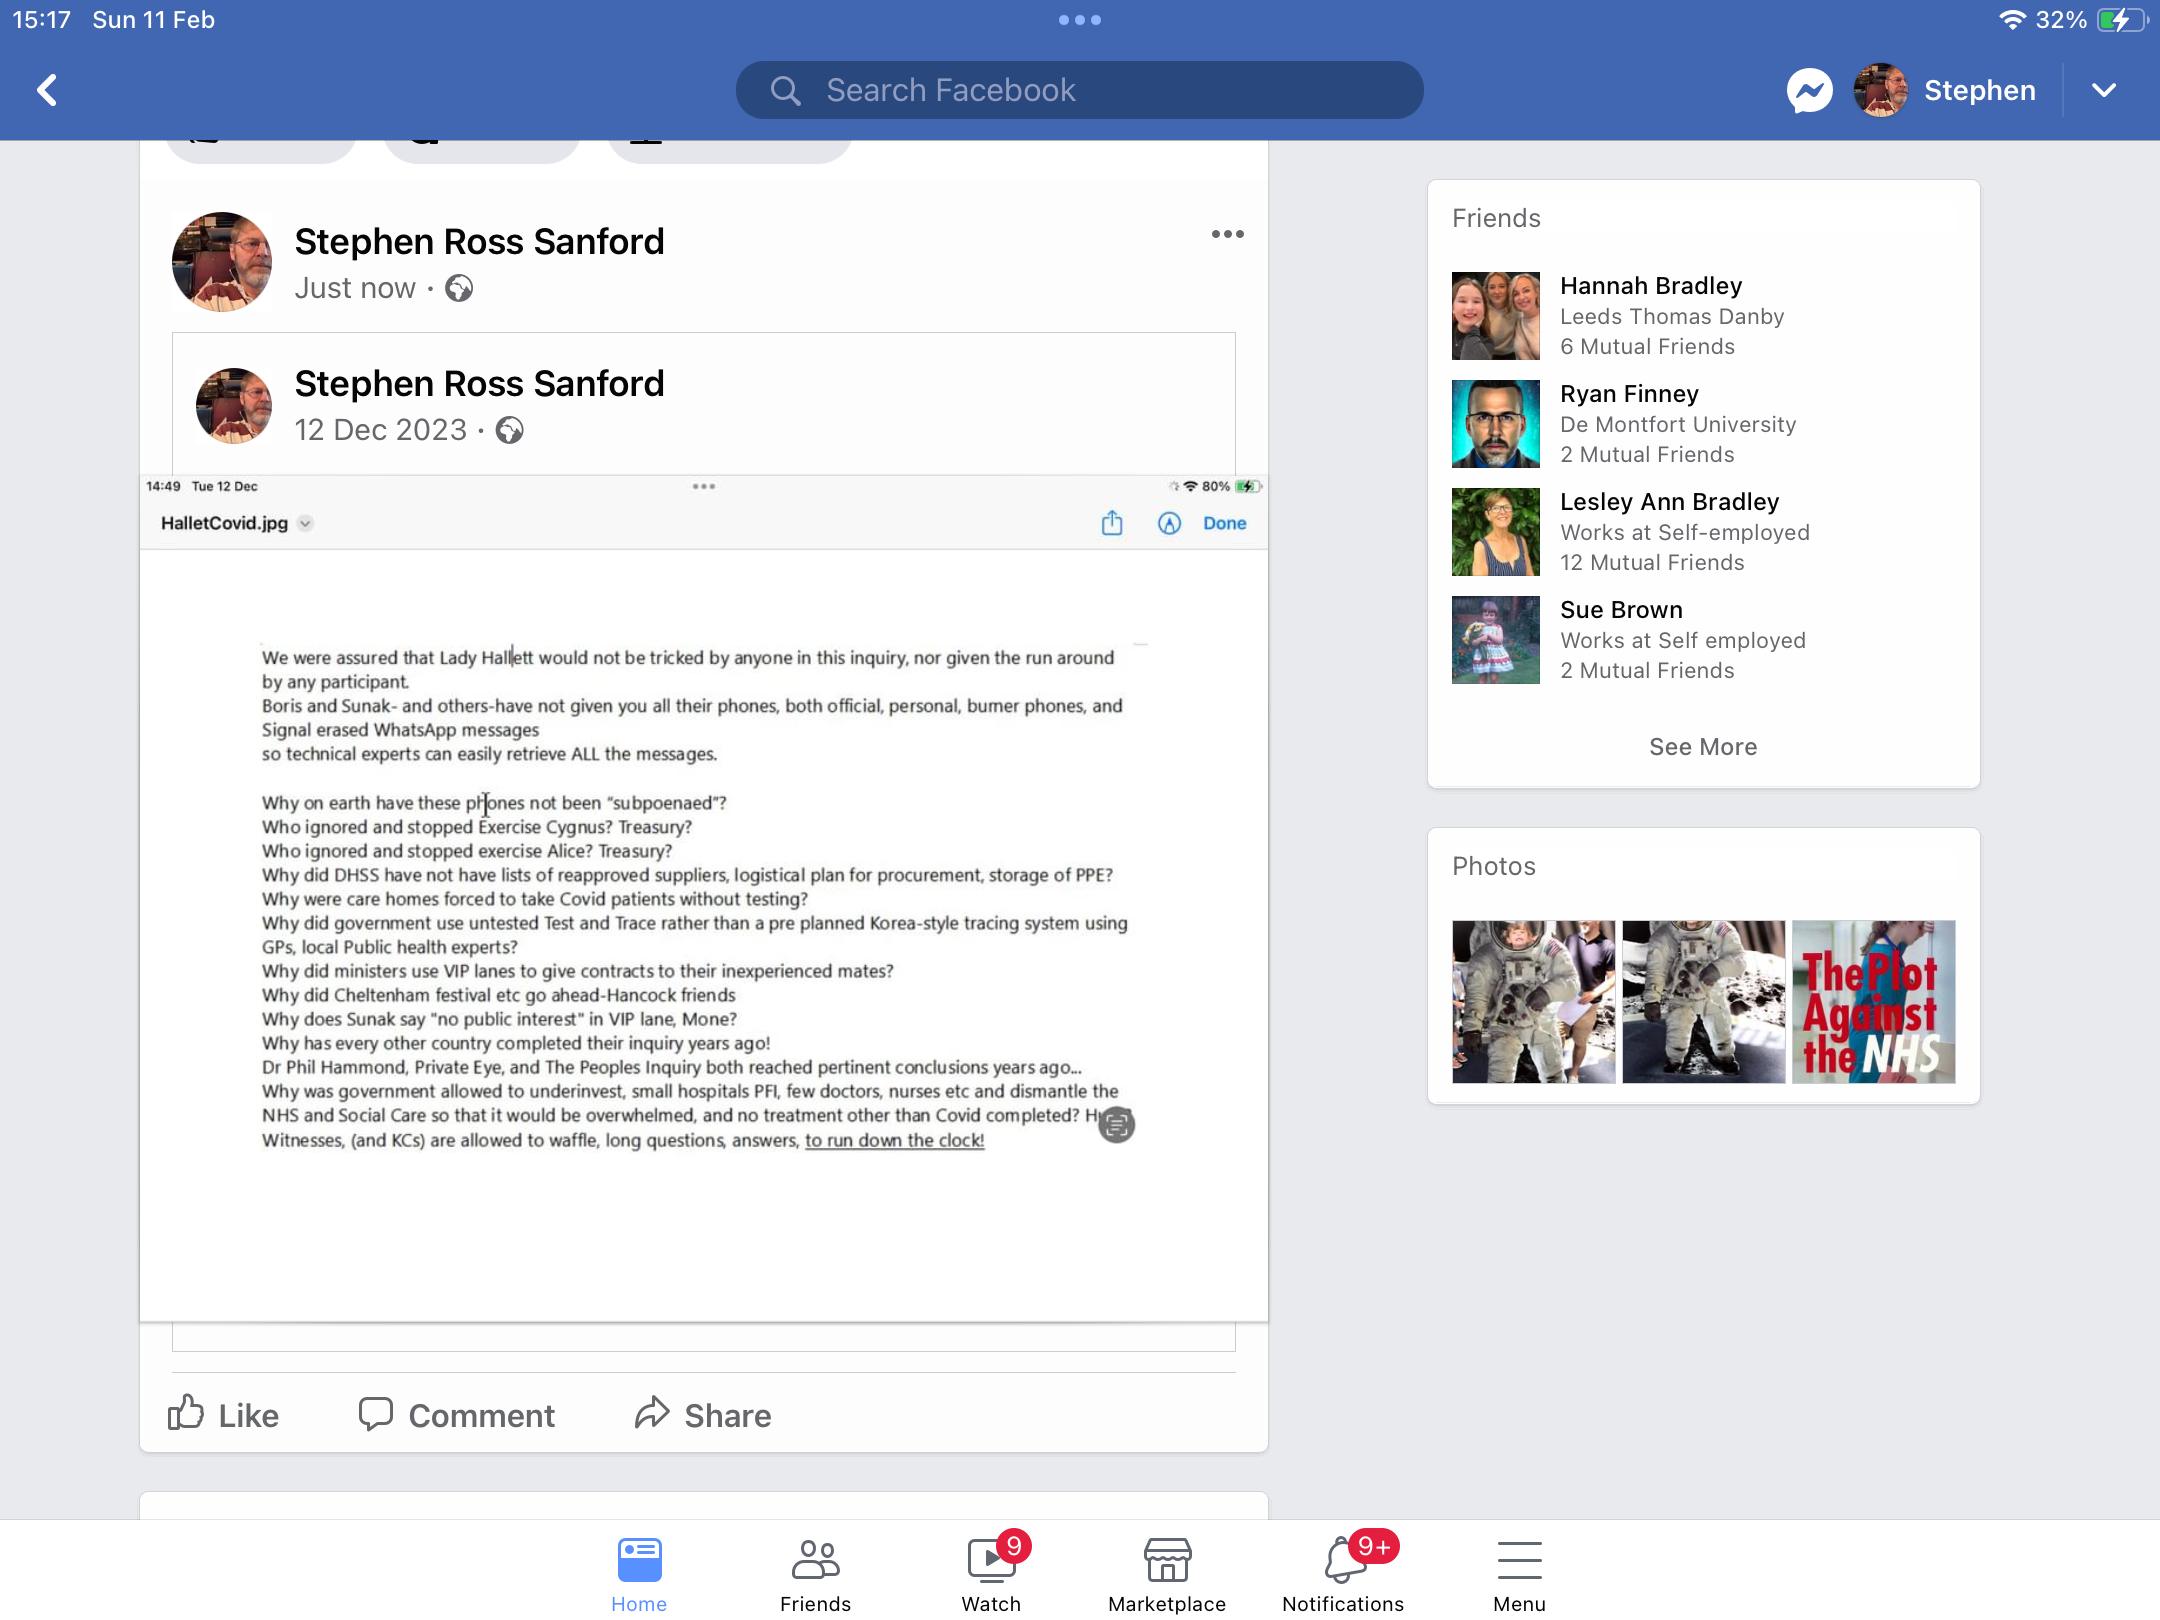Screen dimensions: 2160x1620
Task: Click 'Just now' timestamp
Action: (x=355, y=288)
